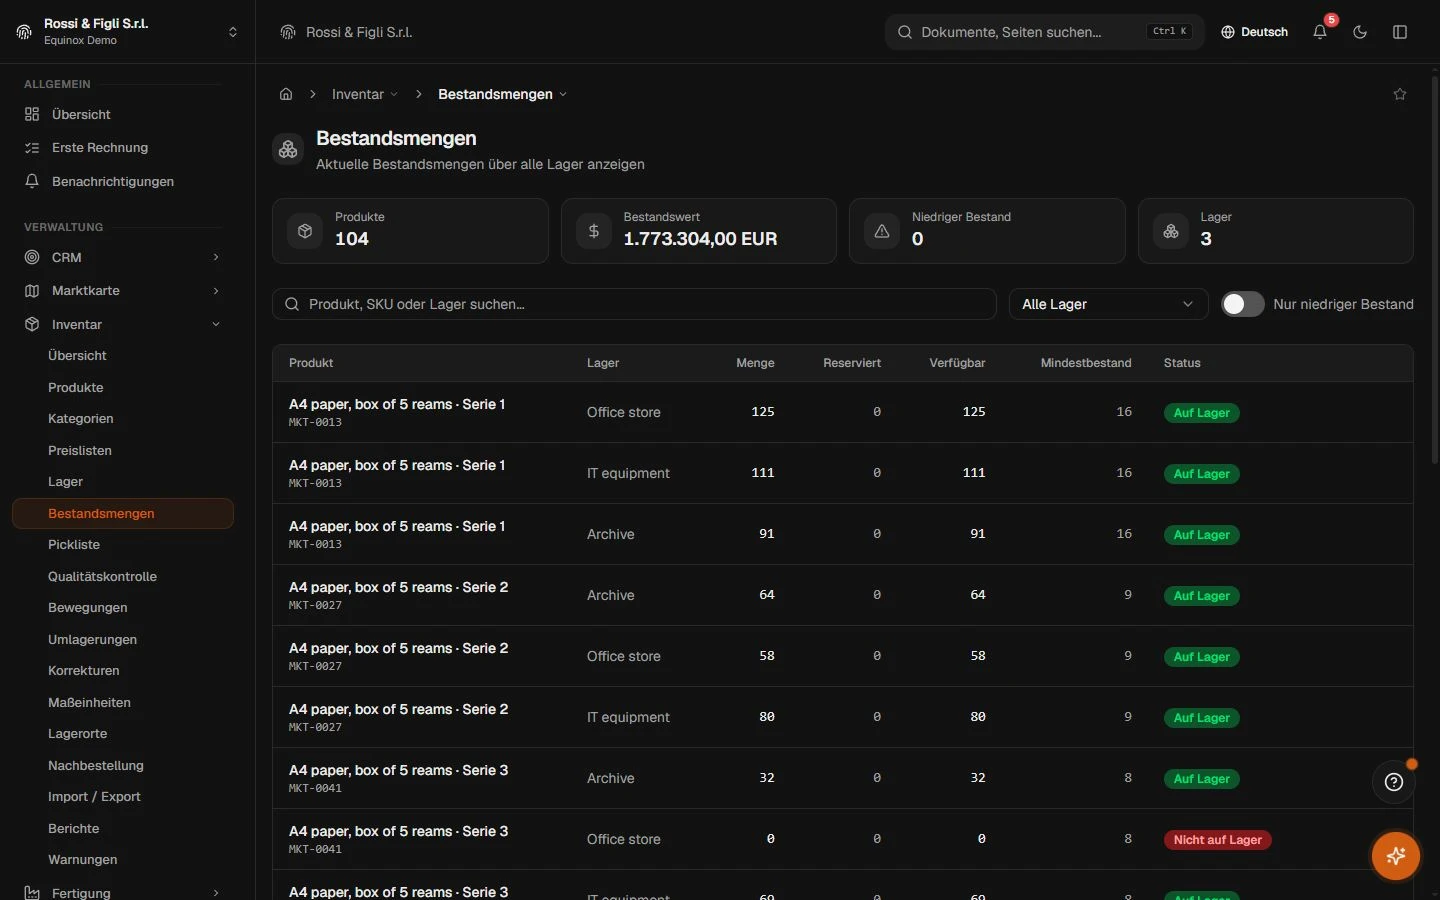
Task: Select Umlagerungen in the sidebar
Action: pyautogui.click(x=92, y=639)
